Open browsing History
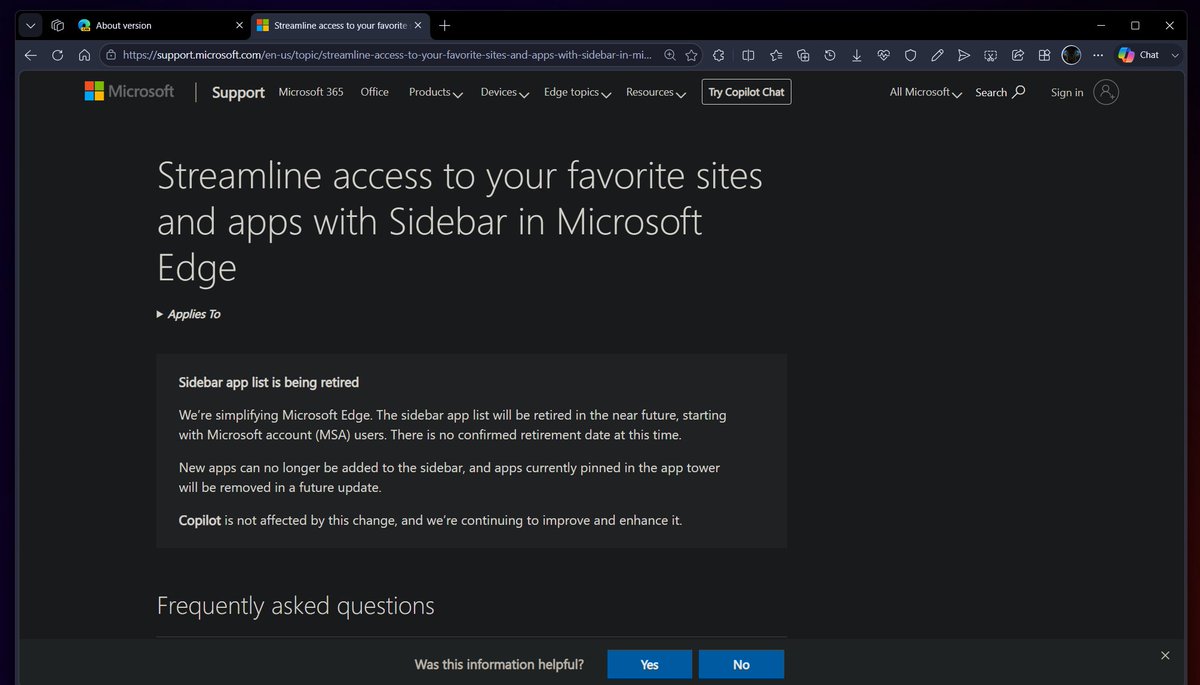 (830, 55)
